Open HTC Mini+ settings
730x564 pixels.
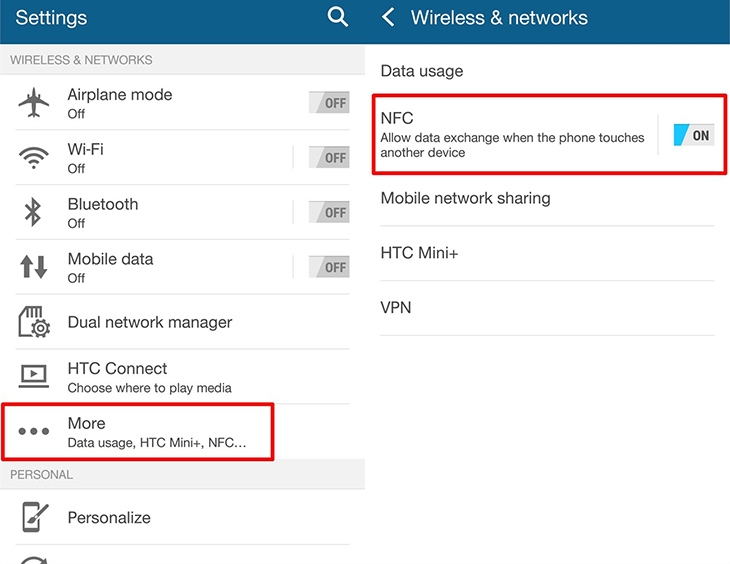pyautogui.click(x=419, y=253)
